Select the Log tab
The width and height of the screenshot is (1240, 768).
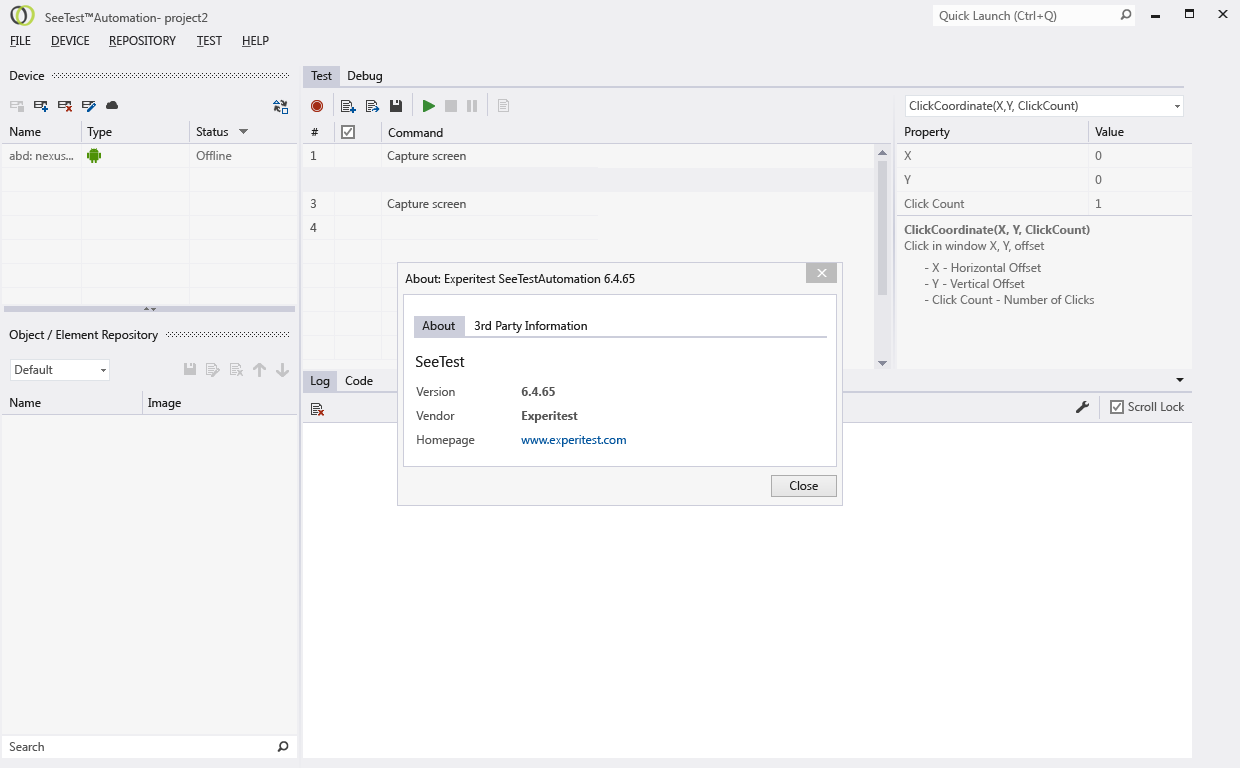coord(320,381)
